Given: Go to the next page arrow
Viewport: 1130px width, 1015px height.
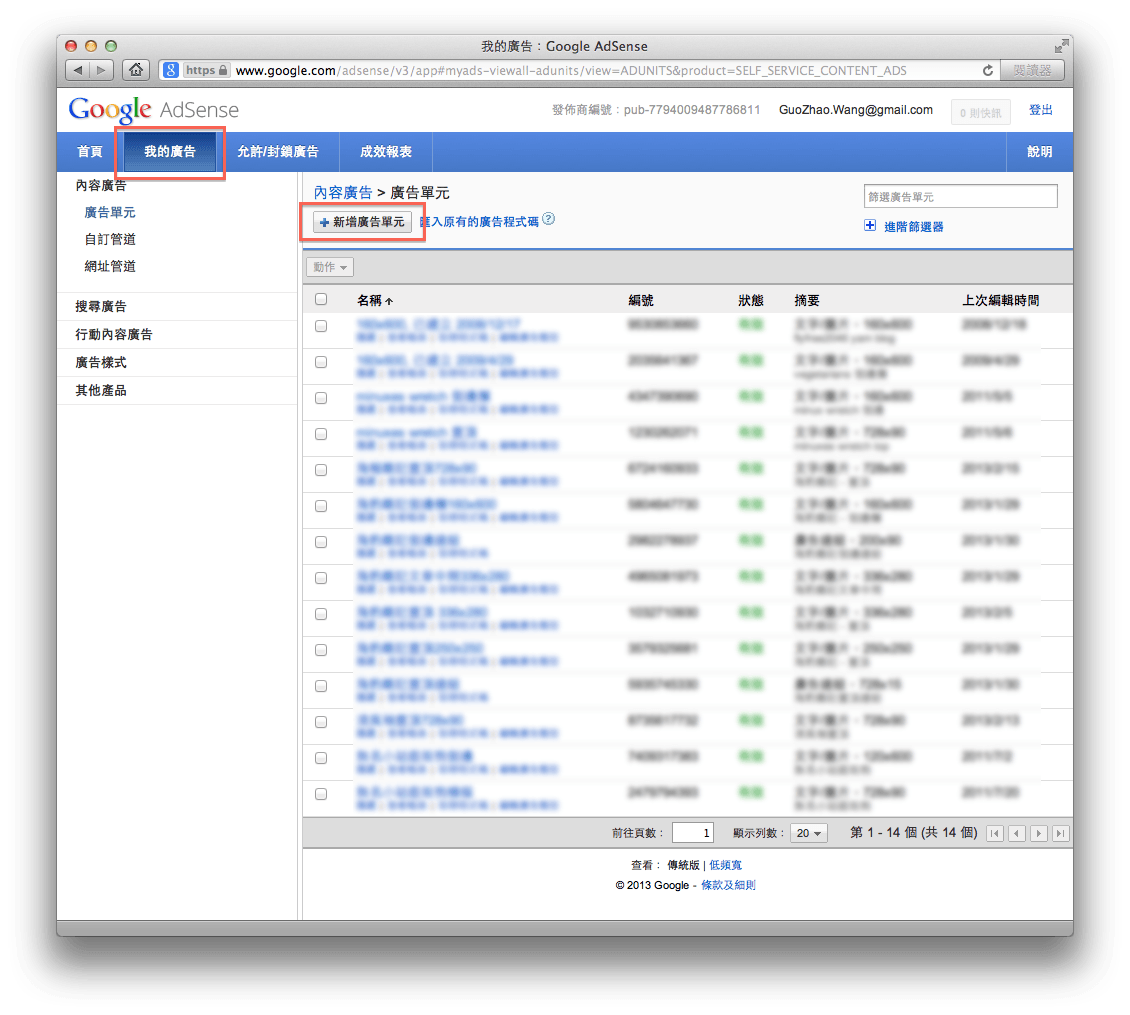Looking at the screenshot, I should (1038, 832).
